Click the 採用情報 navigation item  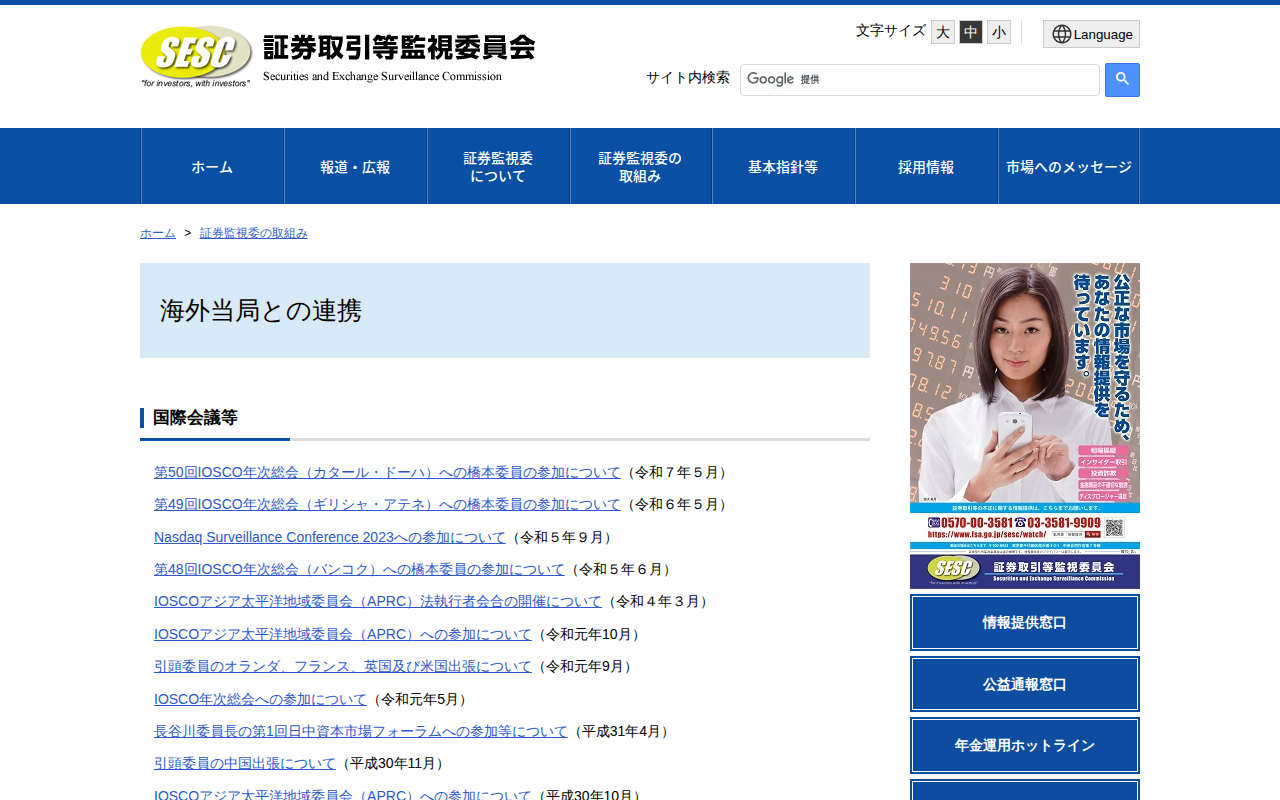click(926, 166)
